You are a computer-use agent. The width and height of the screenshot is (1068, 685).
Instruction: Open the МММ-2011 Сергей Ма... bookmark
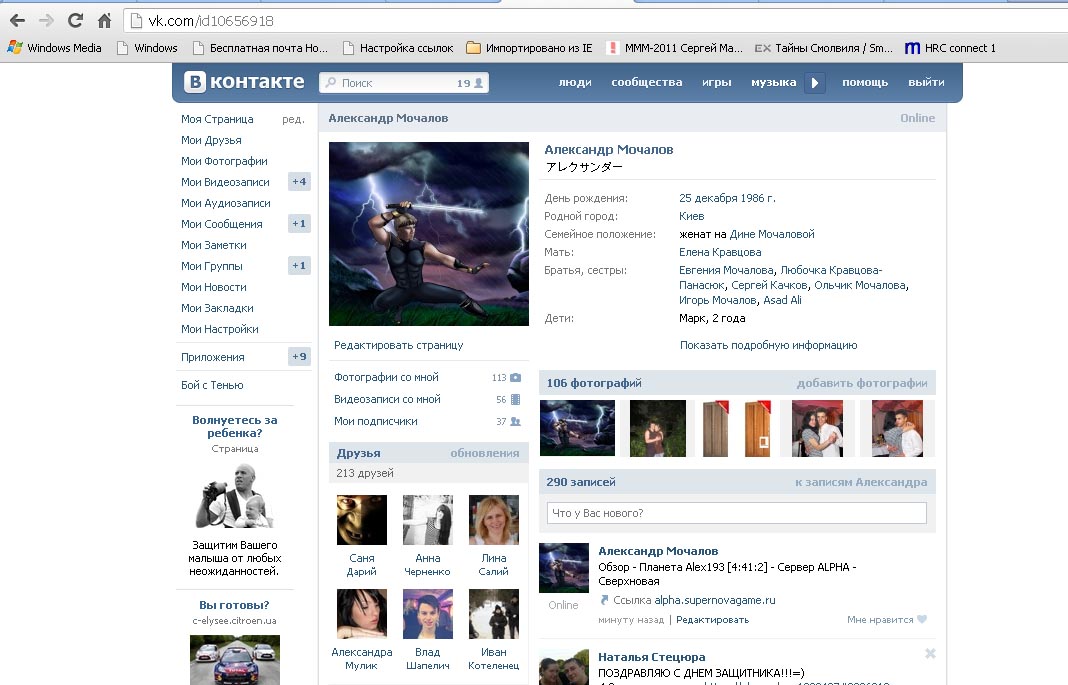[674, 48]
